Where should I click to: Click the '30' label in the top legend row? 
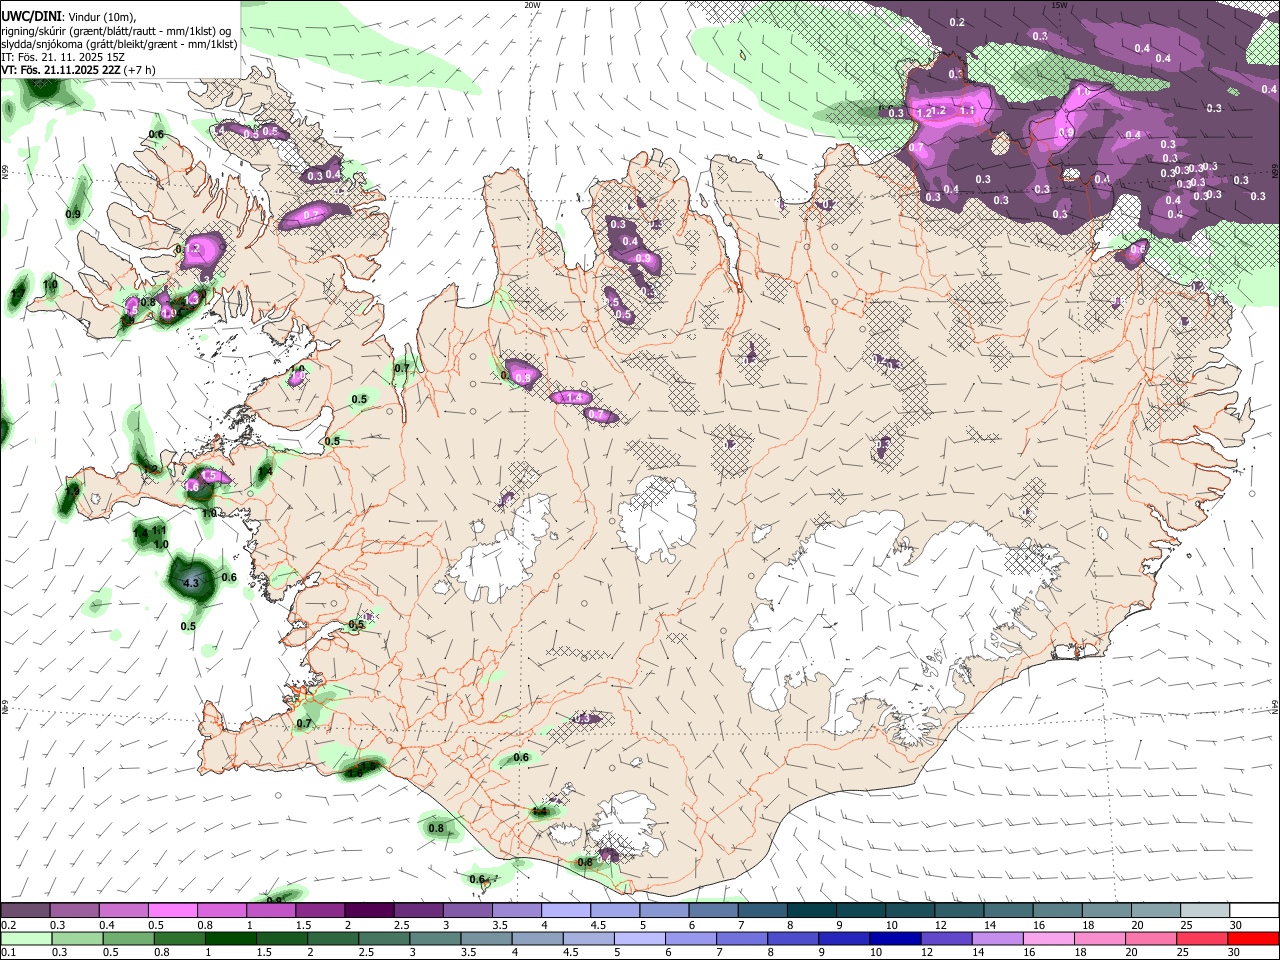tap(1236, 925)
